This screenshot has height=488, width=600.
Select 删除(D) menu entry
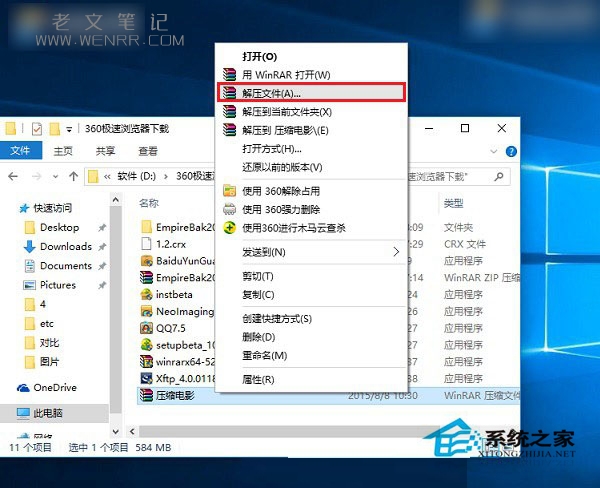[x=258, y=337]
